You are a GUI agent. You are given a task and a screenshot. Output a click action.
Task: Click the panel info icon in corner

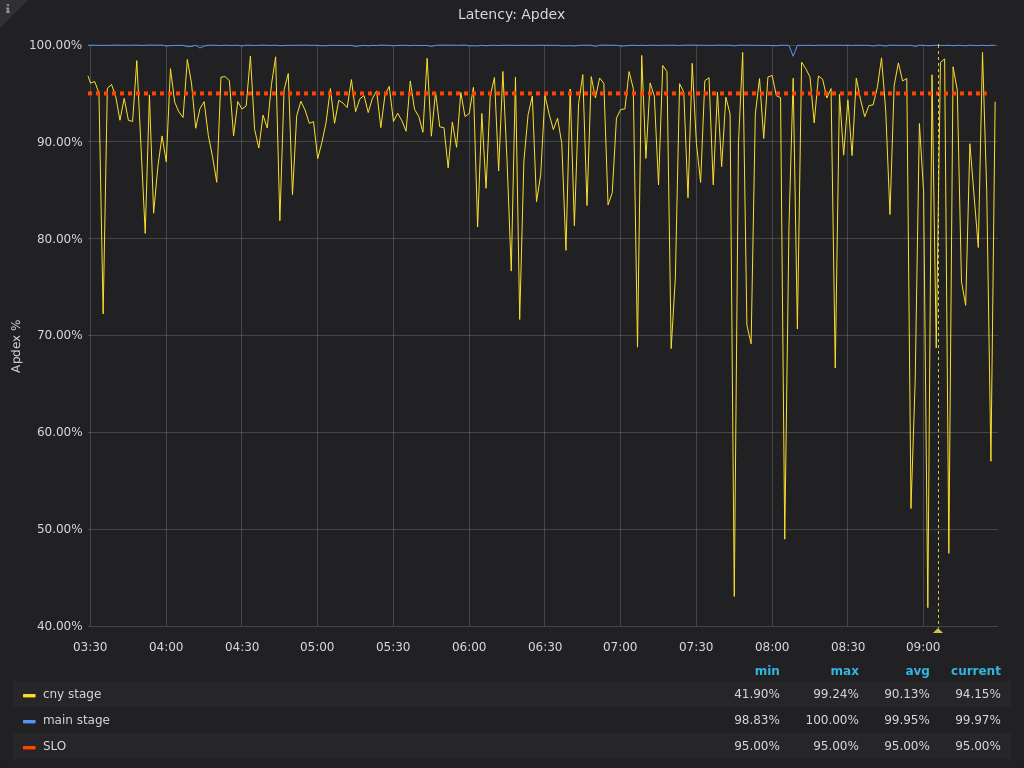[x=8, y=9]
